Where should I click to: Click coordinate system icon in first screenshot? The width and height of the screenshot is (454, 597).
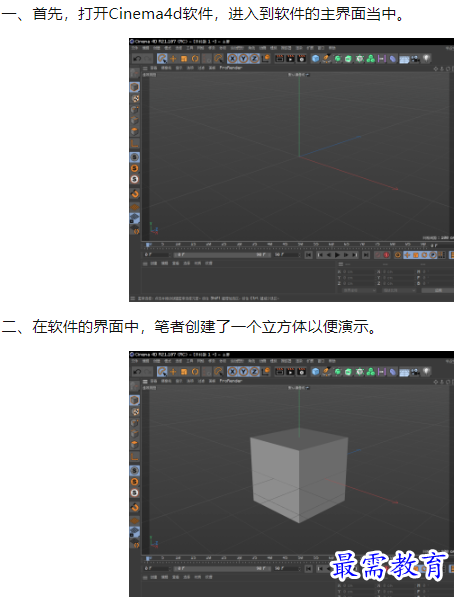click(x=265, y=59)
